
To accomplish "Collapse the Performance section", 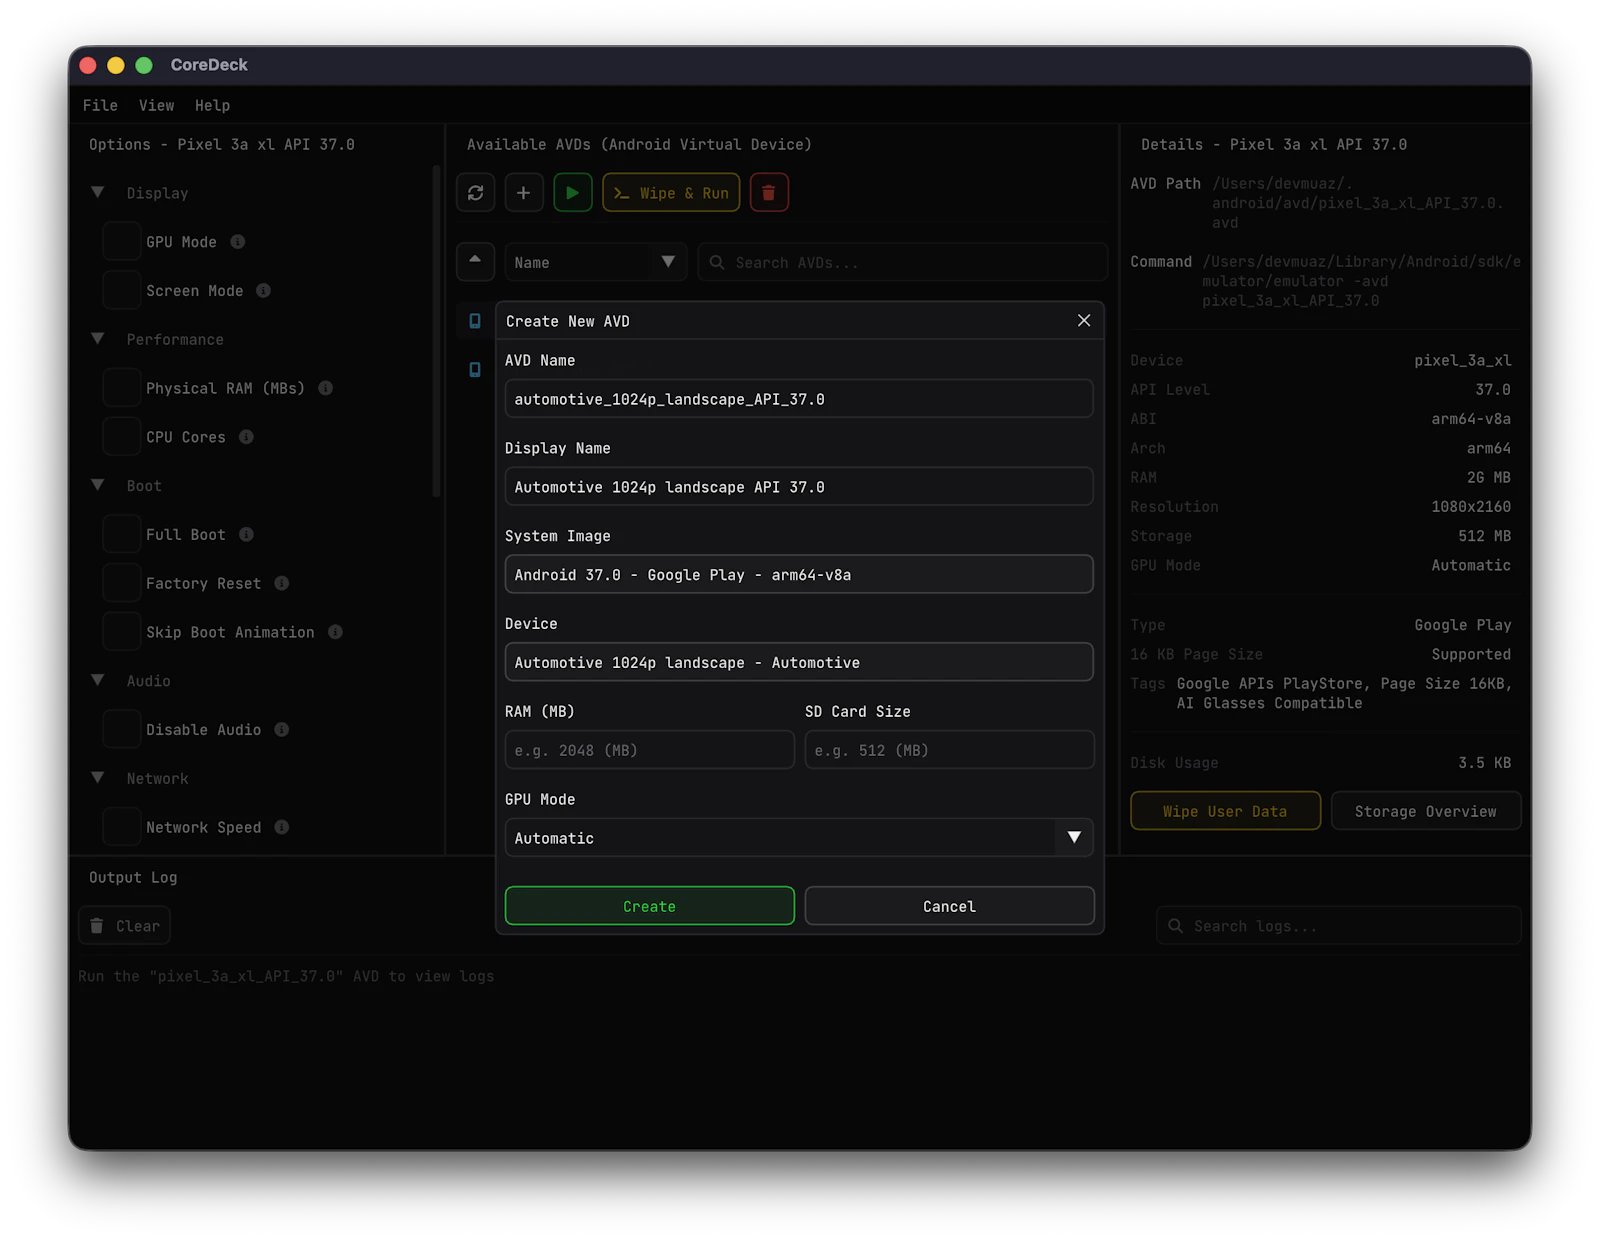I will coord(98,339).
